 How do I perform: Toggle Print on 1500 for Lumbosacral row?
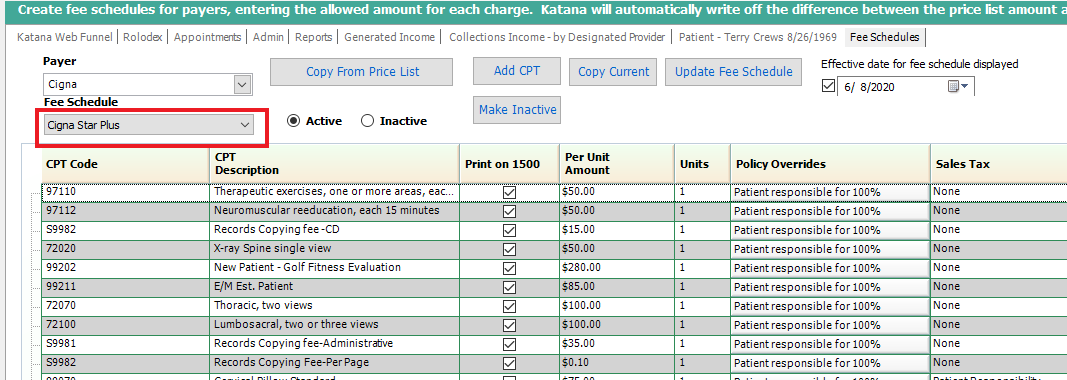[x=509, y=326]
